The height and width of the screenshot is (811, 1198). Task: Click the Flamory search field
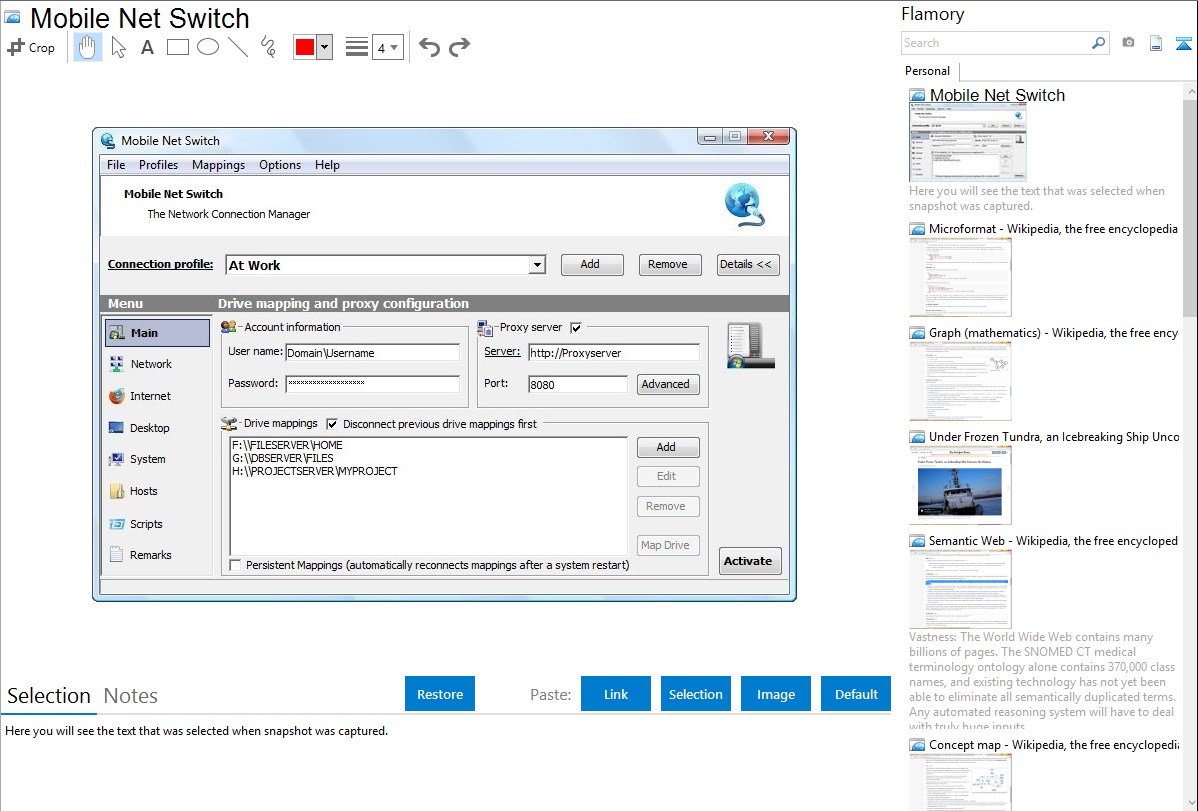pos(996,43)
